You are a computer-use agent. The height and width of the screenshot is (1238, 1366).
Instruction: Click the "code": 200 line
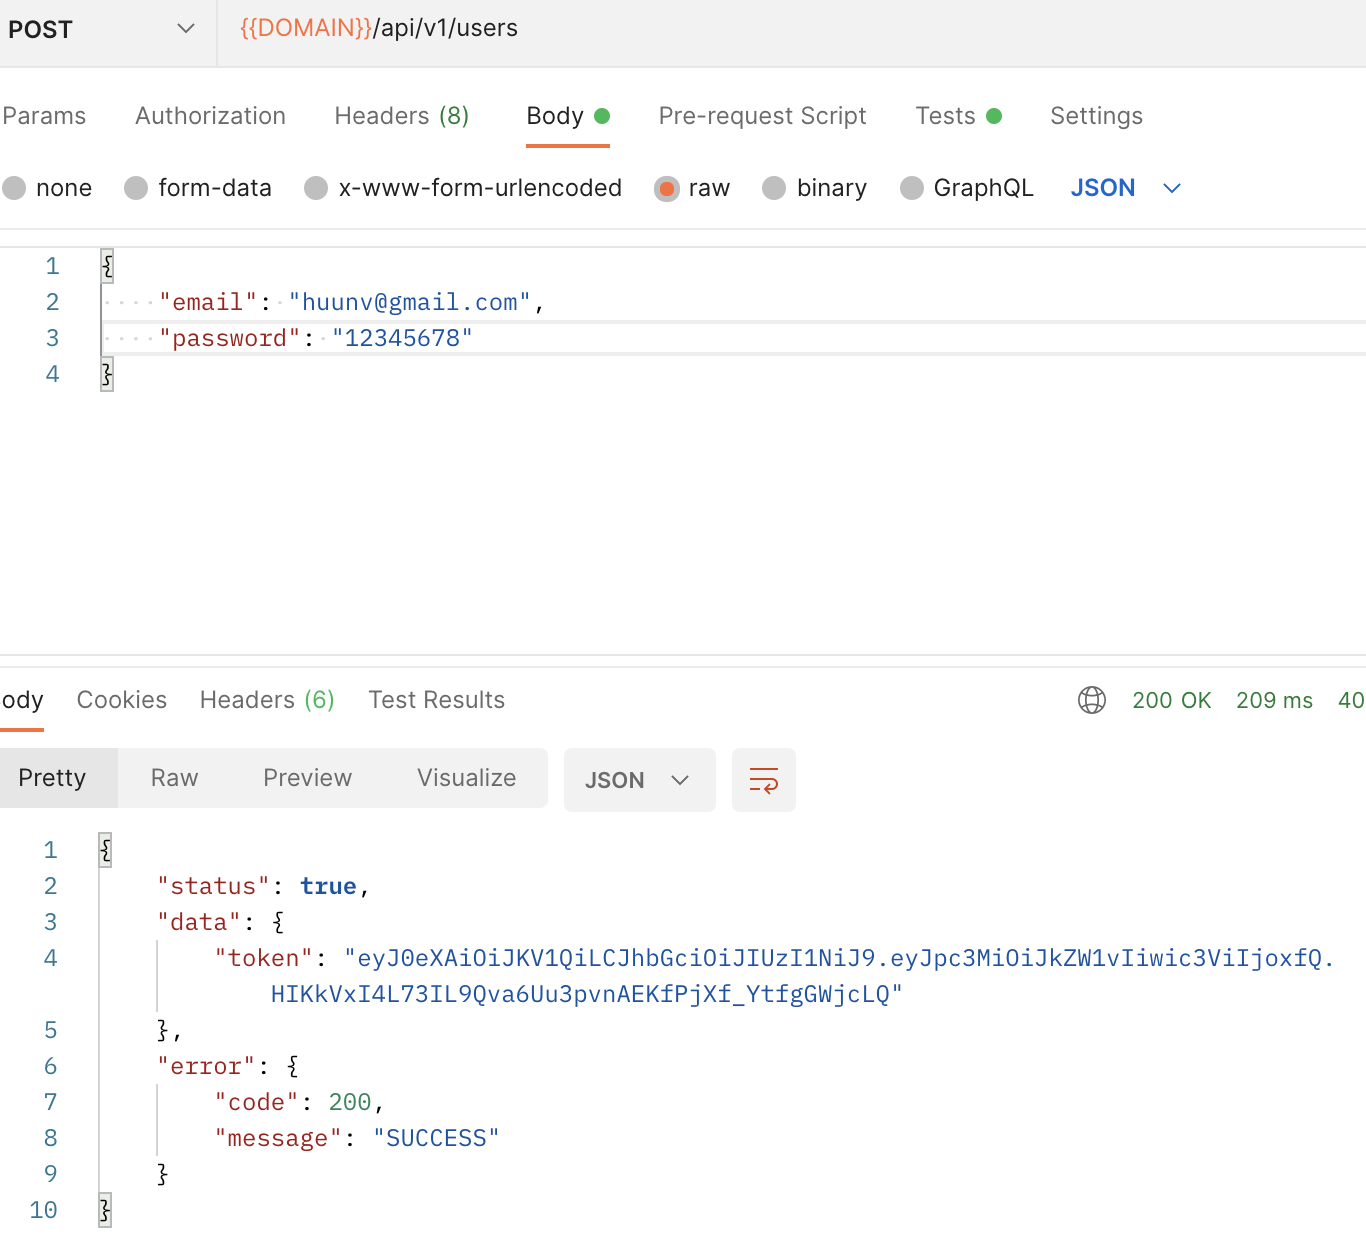click(299, 1102)
